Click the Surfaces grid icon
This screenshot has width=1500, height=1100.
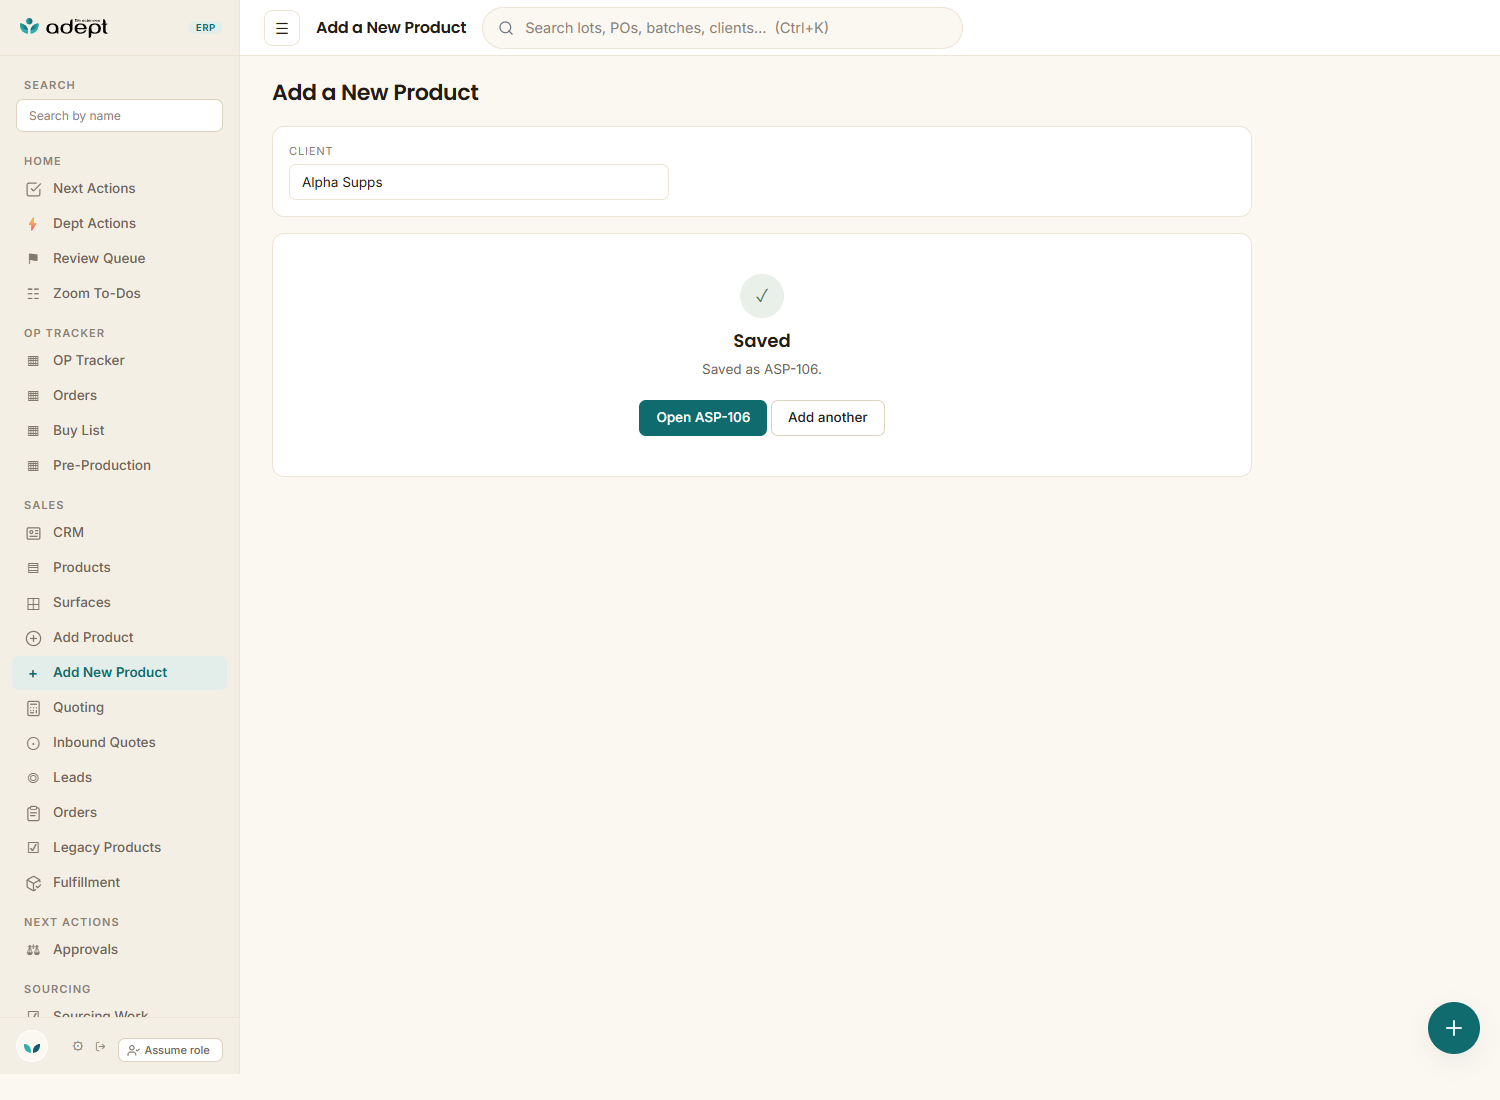click(x=33, y=603)
